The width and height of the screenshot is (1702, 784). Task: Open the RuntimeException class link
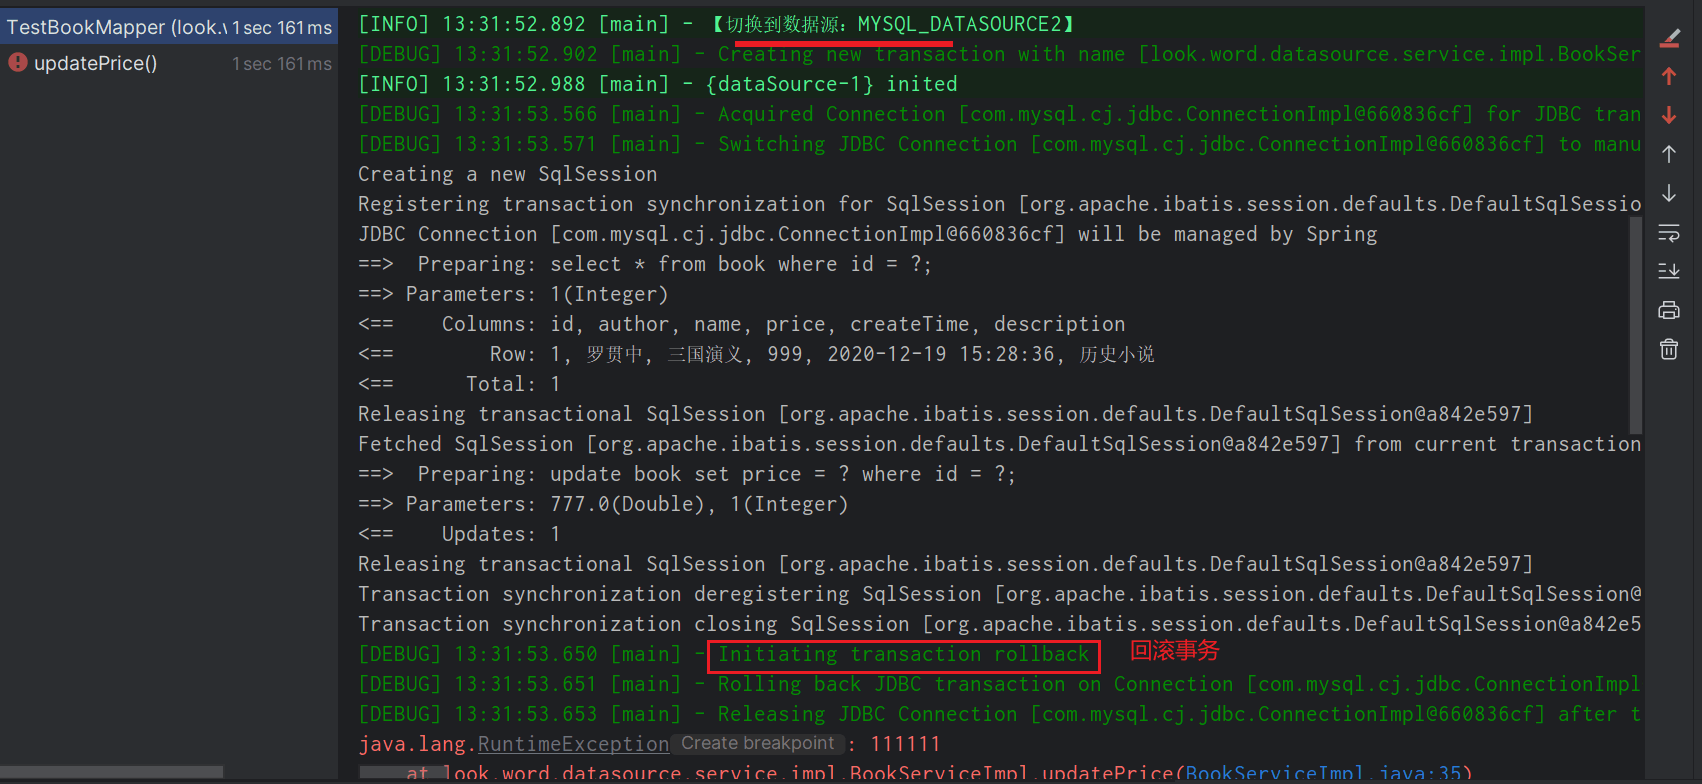573,744
